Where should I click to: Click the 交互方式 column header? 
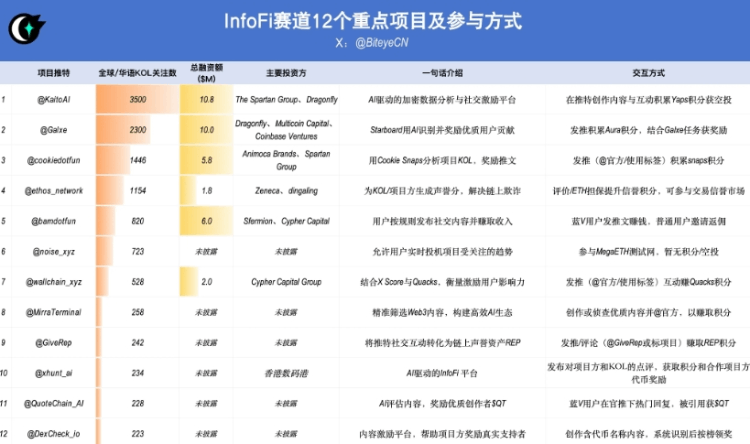648,73
